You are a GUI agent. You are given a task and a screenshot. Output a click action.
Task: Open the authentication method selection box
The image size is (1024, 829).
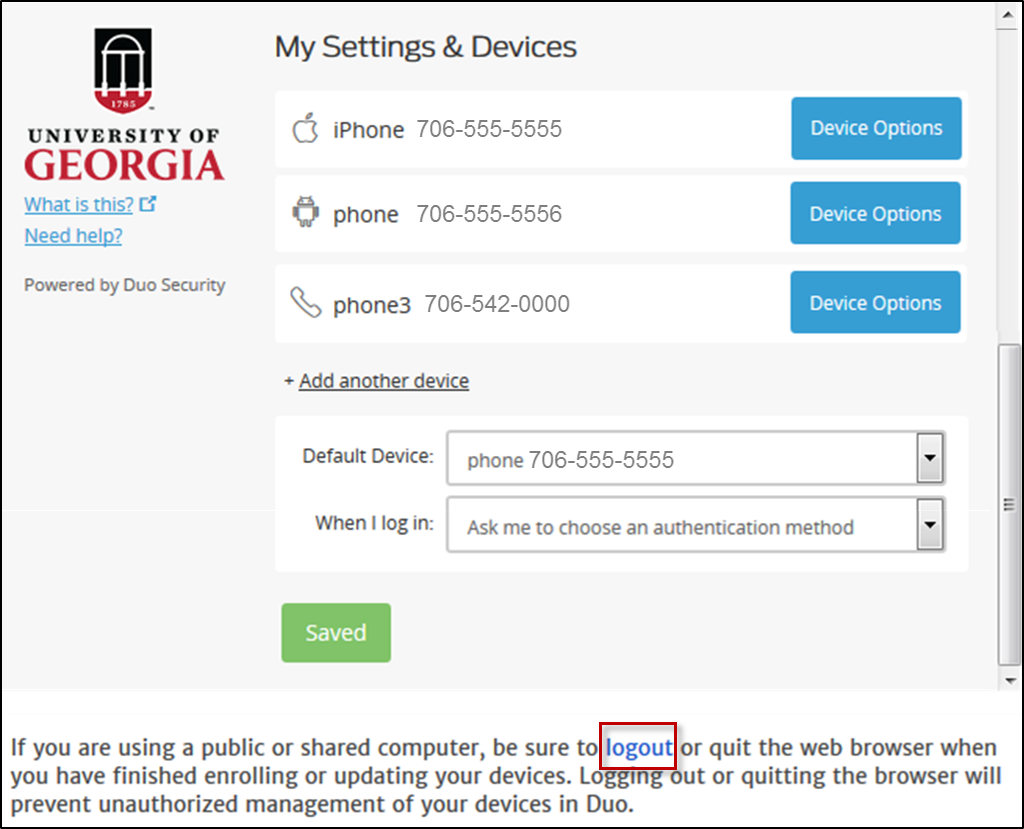click(x=696, y=525)
